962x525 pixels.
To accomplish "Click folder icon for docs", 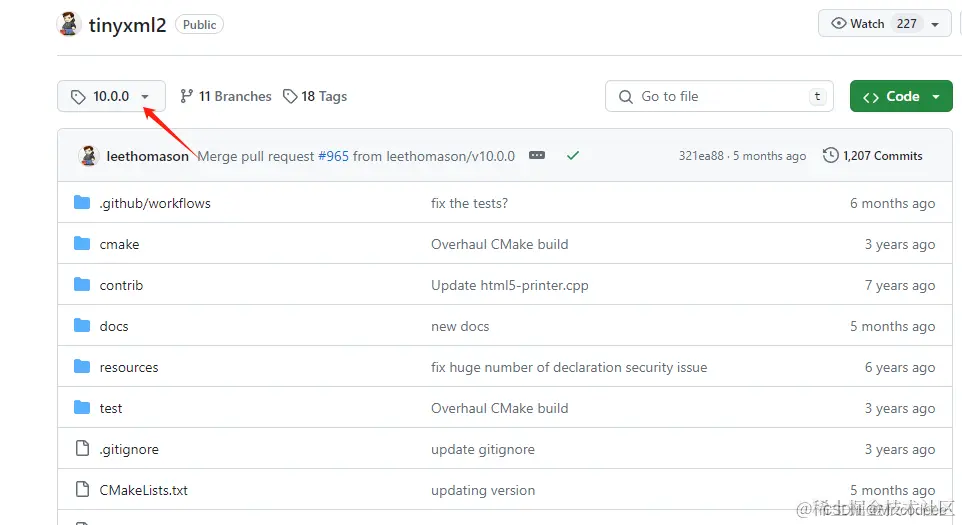I will [82, 326].
